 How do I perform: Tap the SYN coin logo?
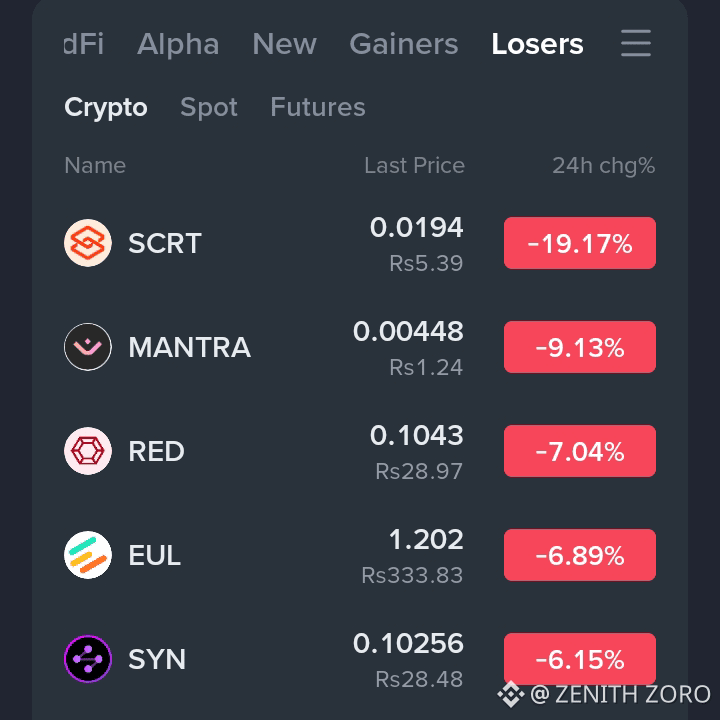[88, 659]
